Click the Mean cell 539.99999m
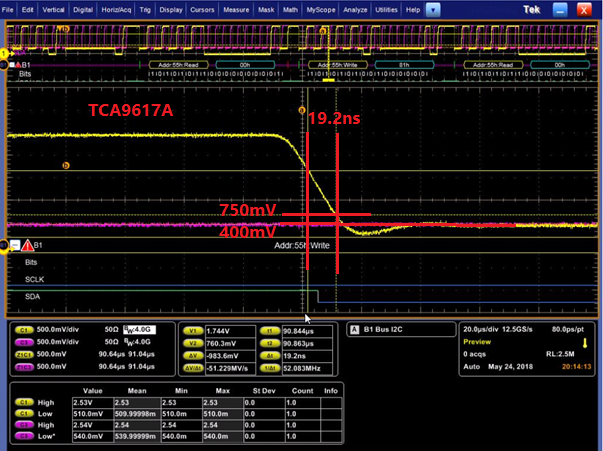This screenshot has width=603, height=451. 137,436
